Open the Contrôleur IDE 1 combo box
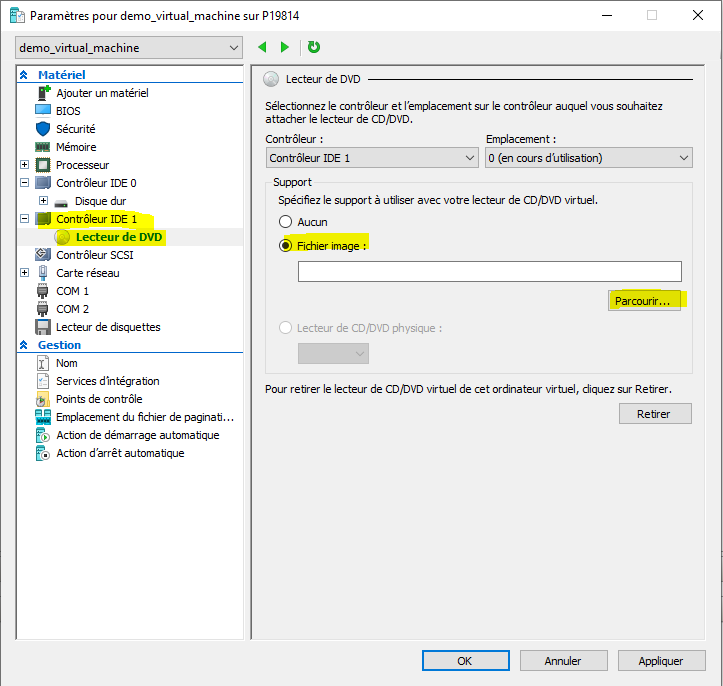723x686 pixels. pyautogui.click(x=372, y=158)
